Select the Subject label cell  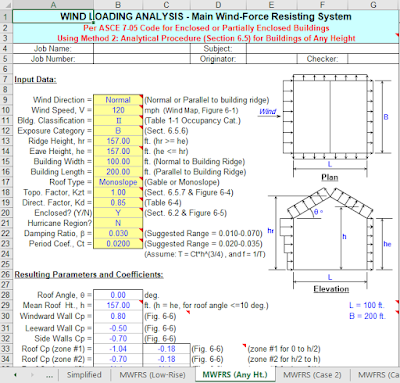tap(218, 49)
